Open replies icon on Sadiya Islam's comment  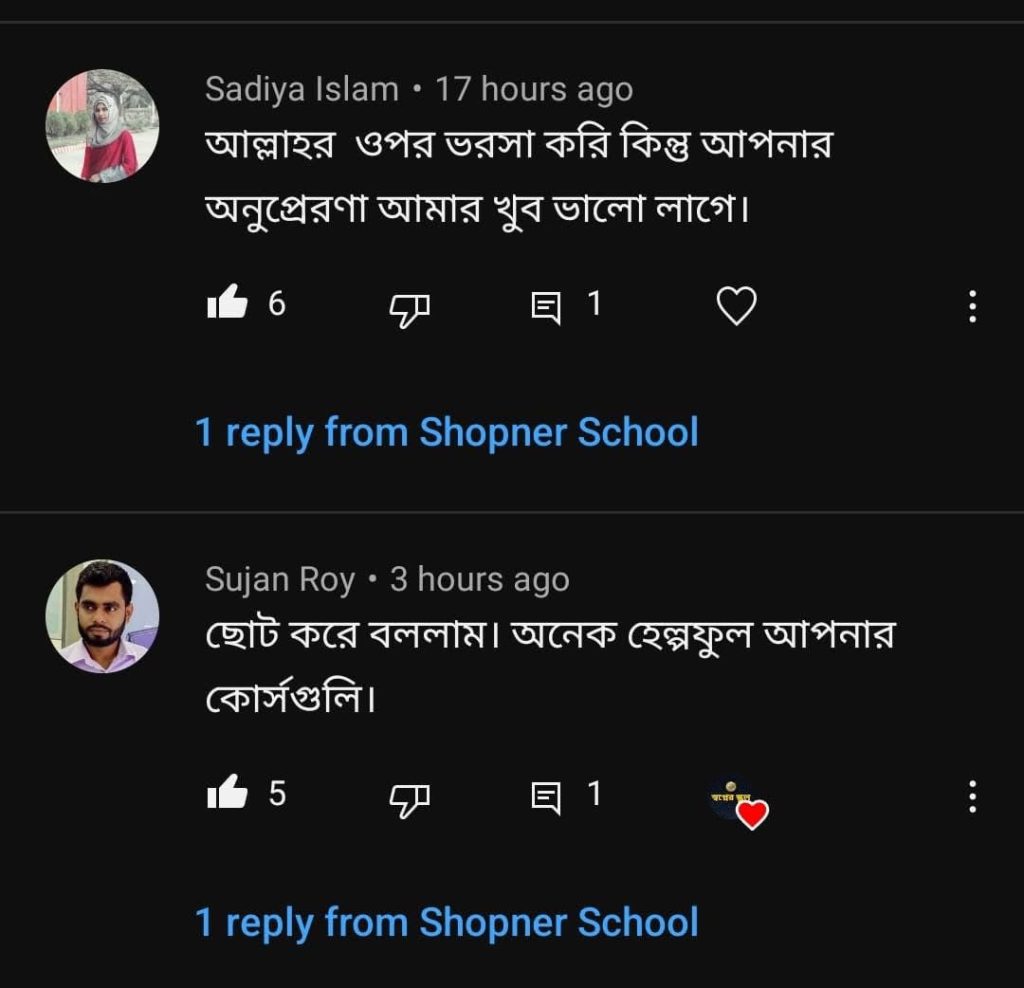546,308
